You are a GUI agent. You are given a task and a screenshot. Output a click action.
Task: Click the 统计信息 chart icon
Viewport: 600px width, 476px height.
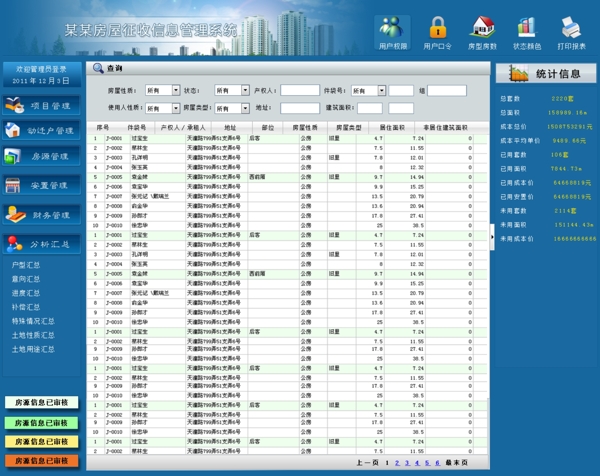pyautogui.click(x=518, y=73)
